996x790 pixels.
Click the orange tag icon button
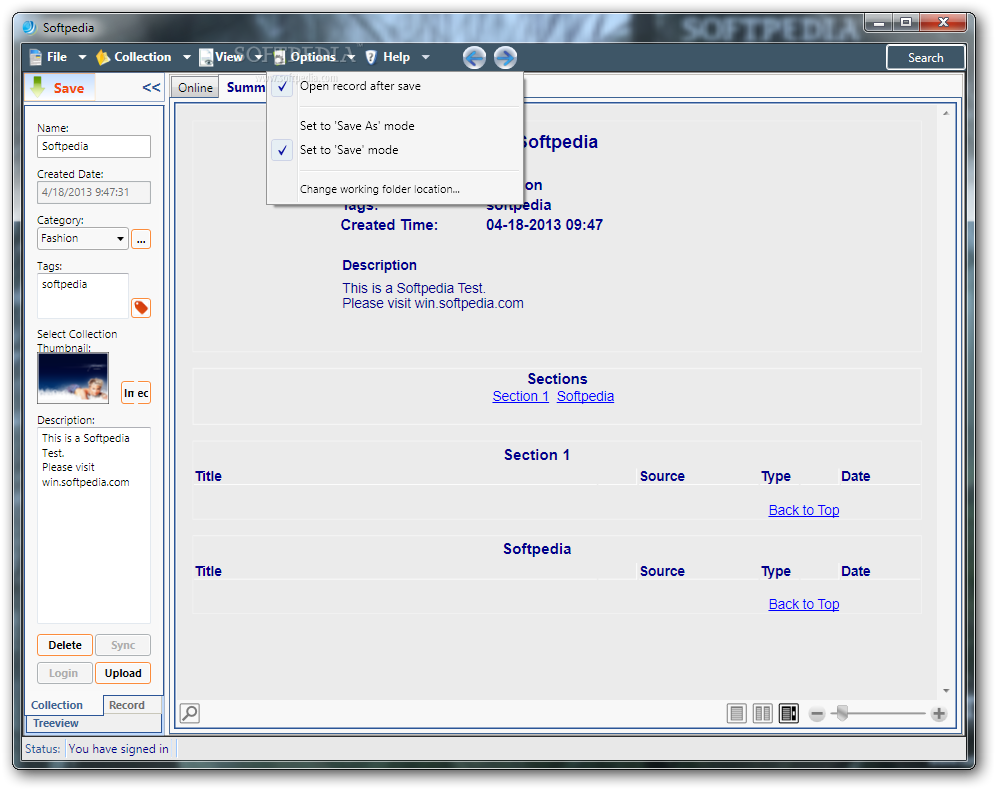(x=140, y=308)
